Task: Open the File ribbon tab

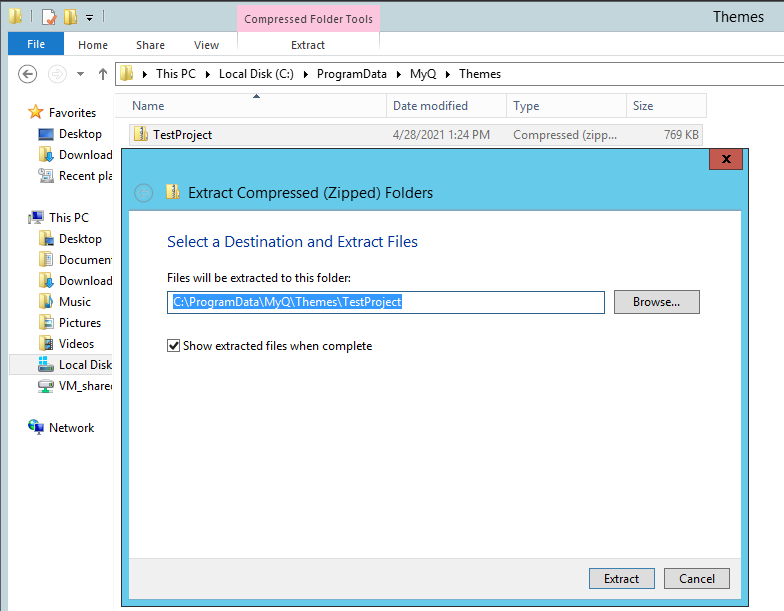Action: tap(36, 44)
